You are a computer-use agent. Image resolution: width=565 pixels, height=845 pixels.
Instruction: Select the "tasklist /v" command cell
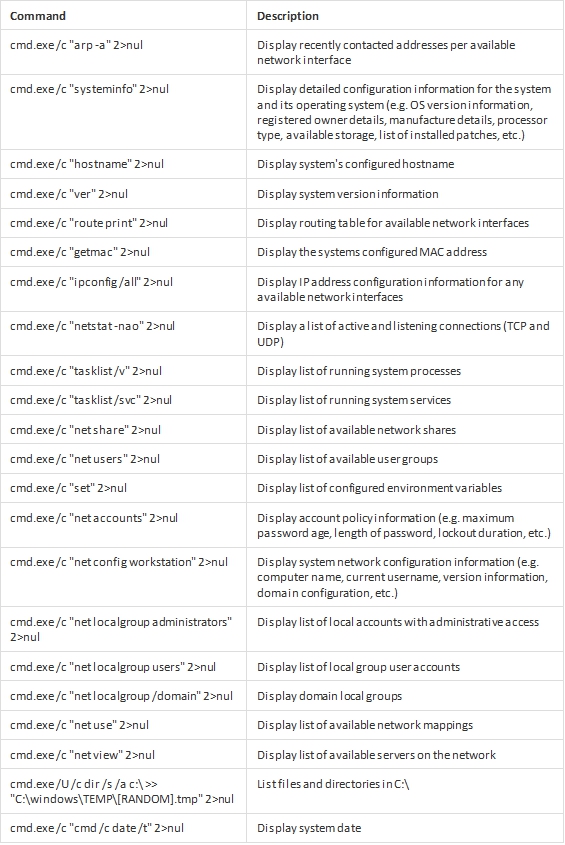(x=123, y=371)
